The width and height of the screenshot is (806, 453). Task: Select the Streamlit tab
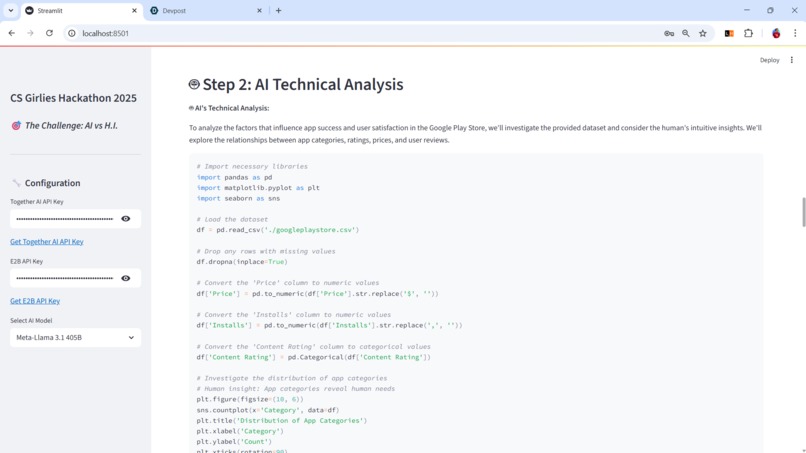[x=82, y=10]
